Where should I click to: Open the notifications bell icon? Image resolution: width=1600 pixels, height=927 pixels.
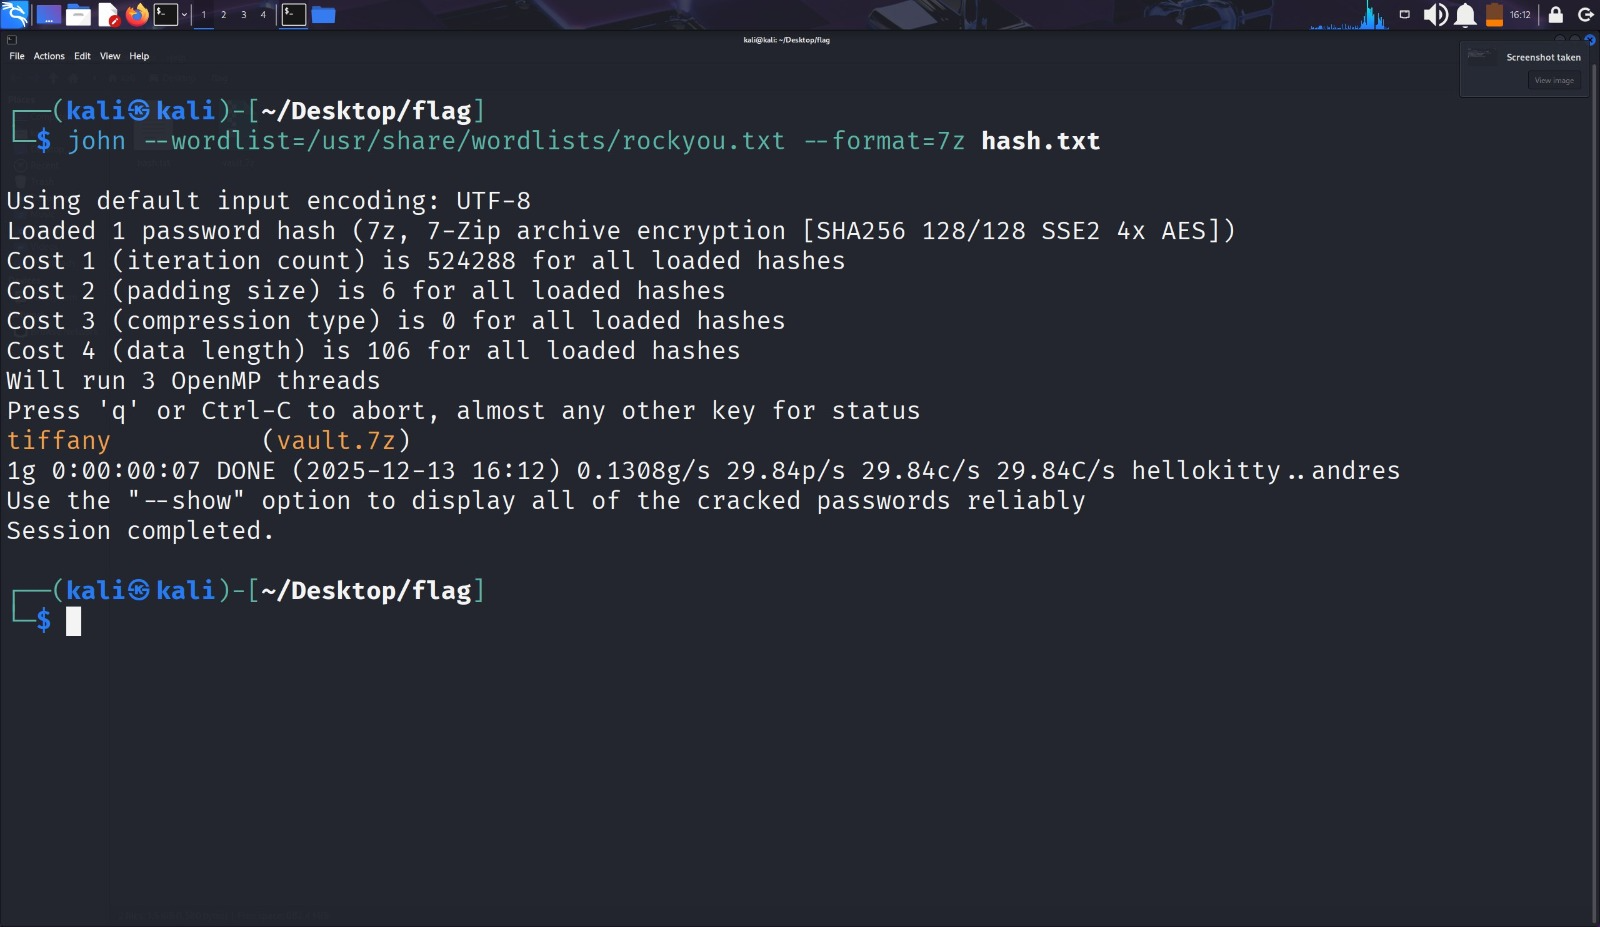click(1465, 14)
